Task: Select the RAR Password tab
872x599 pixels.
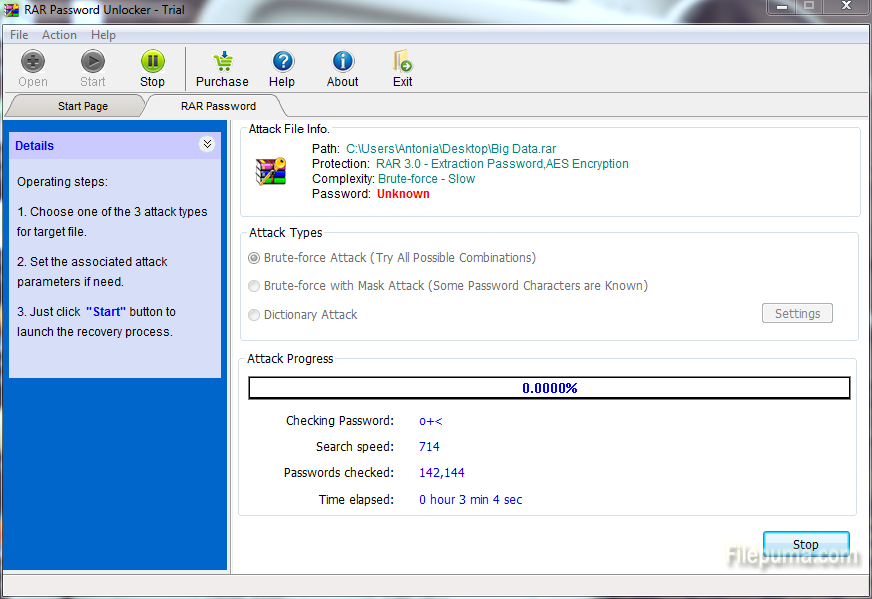Action: [217, 106]
